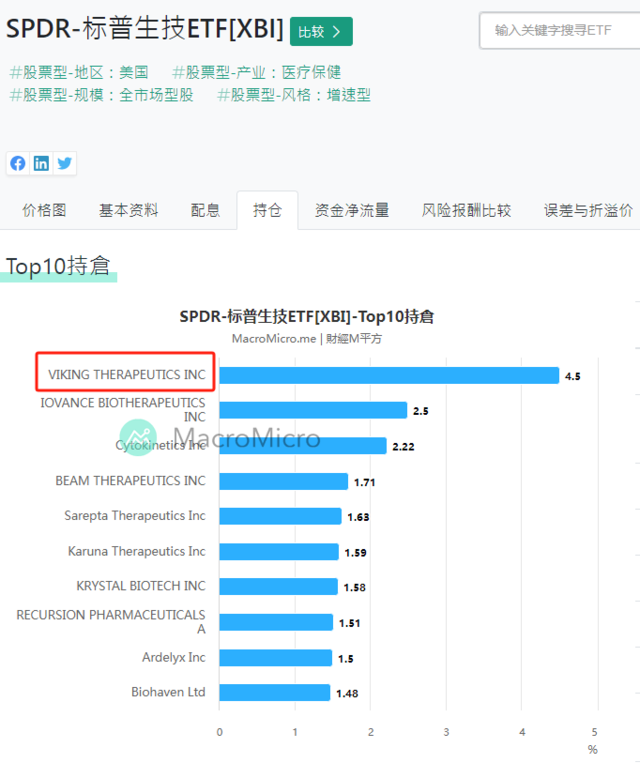Viewport: 640px width, 763px height.
Task: Click the Biohaven Ltd bar
Action: [x=274, y=692]
